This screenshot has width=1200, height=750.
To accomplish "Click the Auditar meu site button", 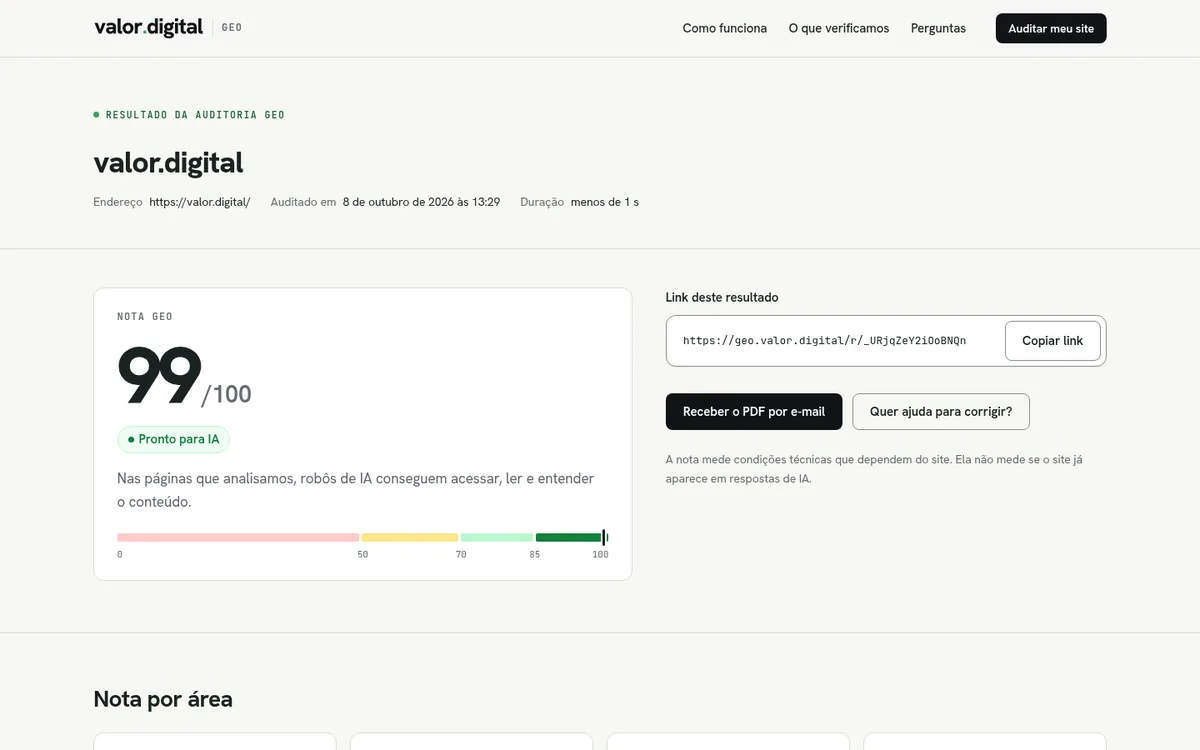I will (1051, 28).
